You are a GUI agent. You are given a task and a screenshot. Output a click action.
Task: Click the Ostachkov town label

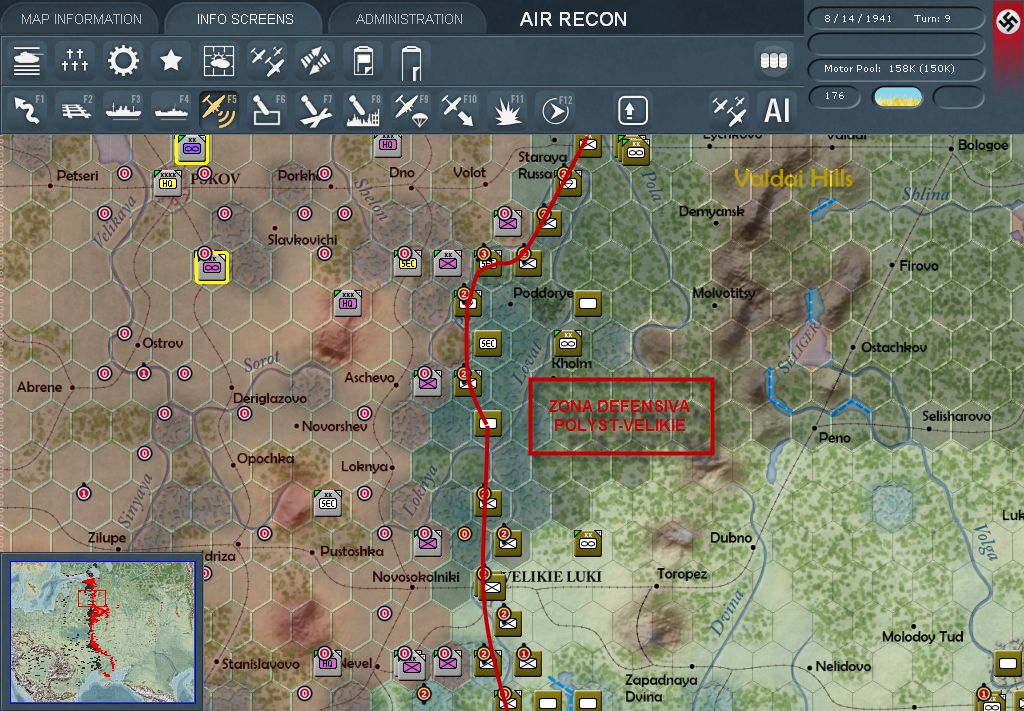click(893, 347)
